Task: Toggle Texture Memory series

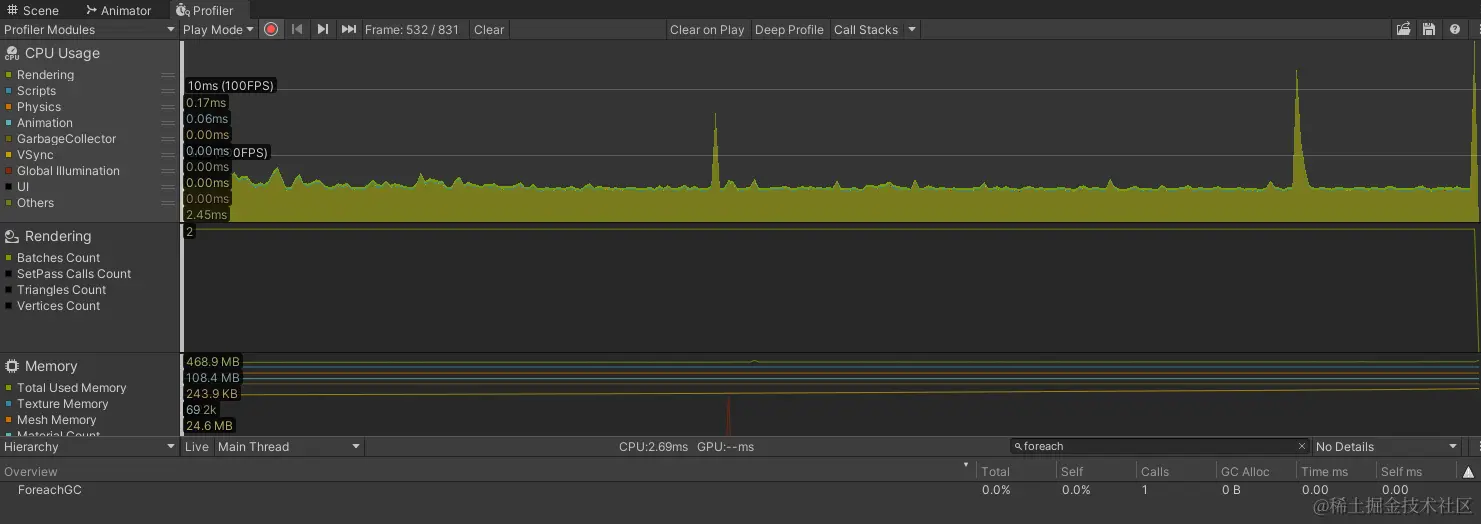Action: (8, 404)
